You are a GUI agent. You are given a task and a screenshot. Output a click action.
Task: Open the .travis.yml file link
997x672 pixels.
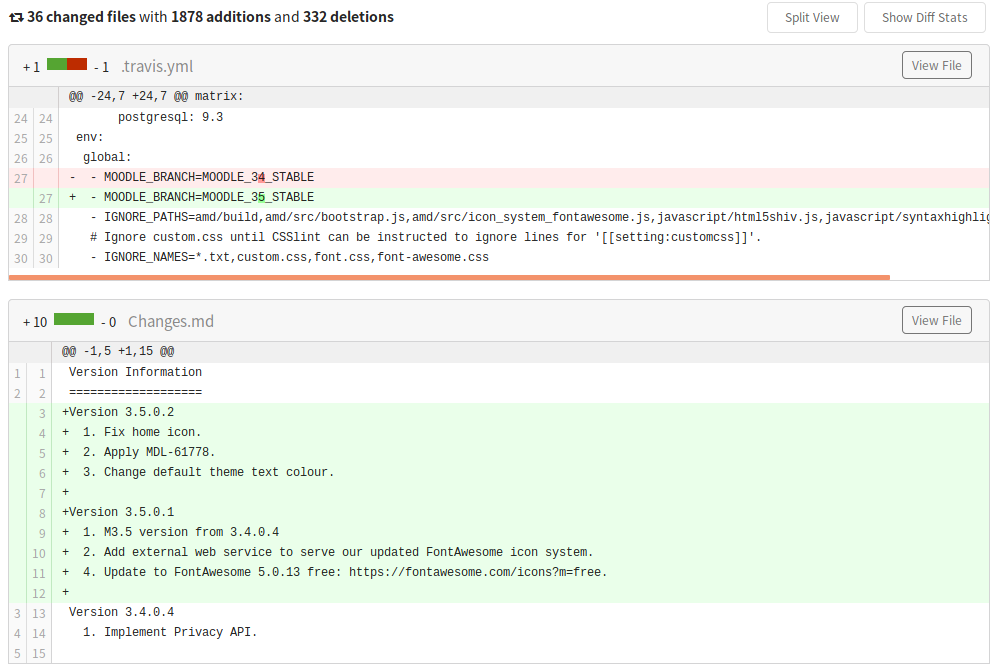click(156, 66)
